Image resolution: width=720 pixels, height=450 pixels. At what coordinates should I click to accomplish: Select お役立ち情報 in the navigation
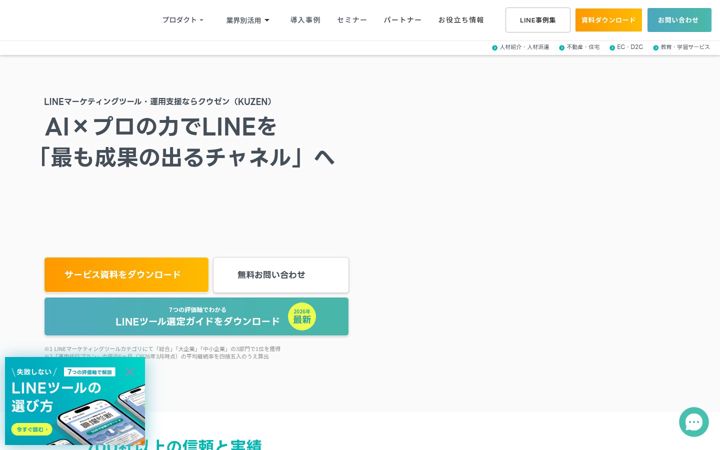[x=461, y=20]
